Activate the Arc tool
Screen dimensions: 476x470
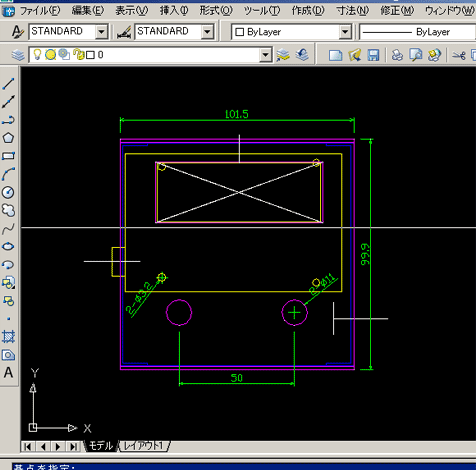click(x=8, y=174)
